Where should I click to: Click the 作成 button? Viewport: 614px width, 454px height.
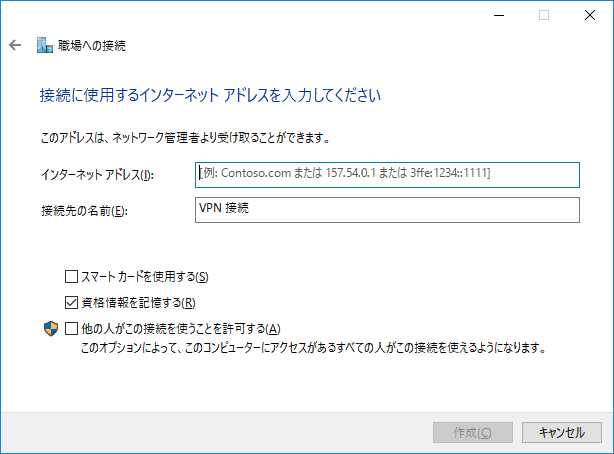coord(473,432)
